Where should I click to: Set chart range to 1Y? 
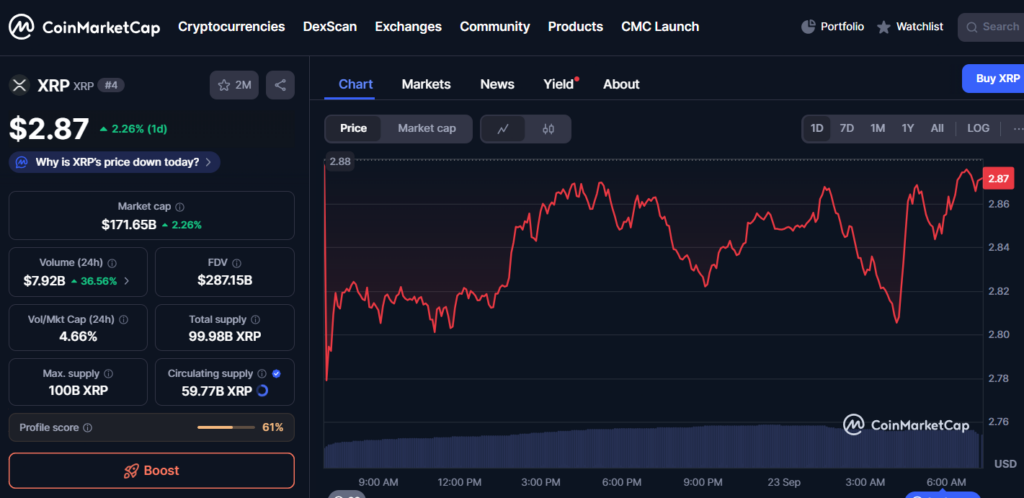(908, 129)
